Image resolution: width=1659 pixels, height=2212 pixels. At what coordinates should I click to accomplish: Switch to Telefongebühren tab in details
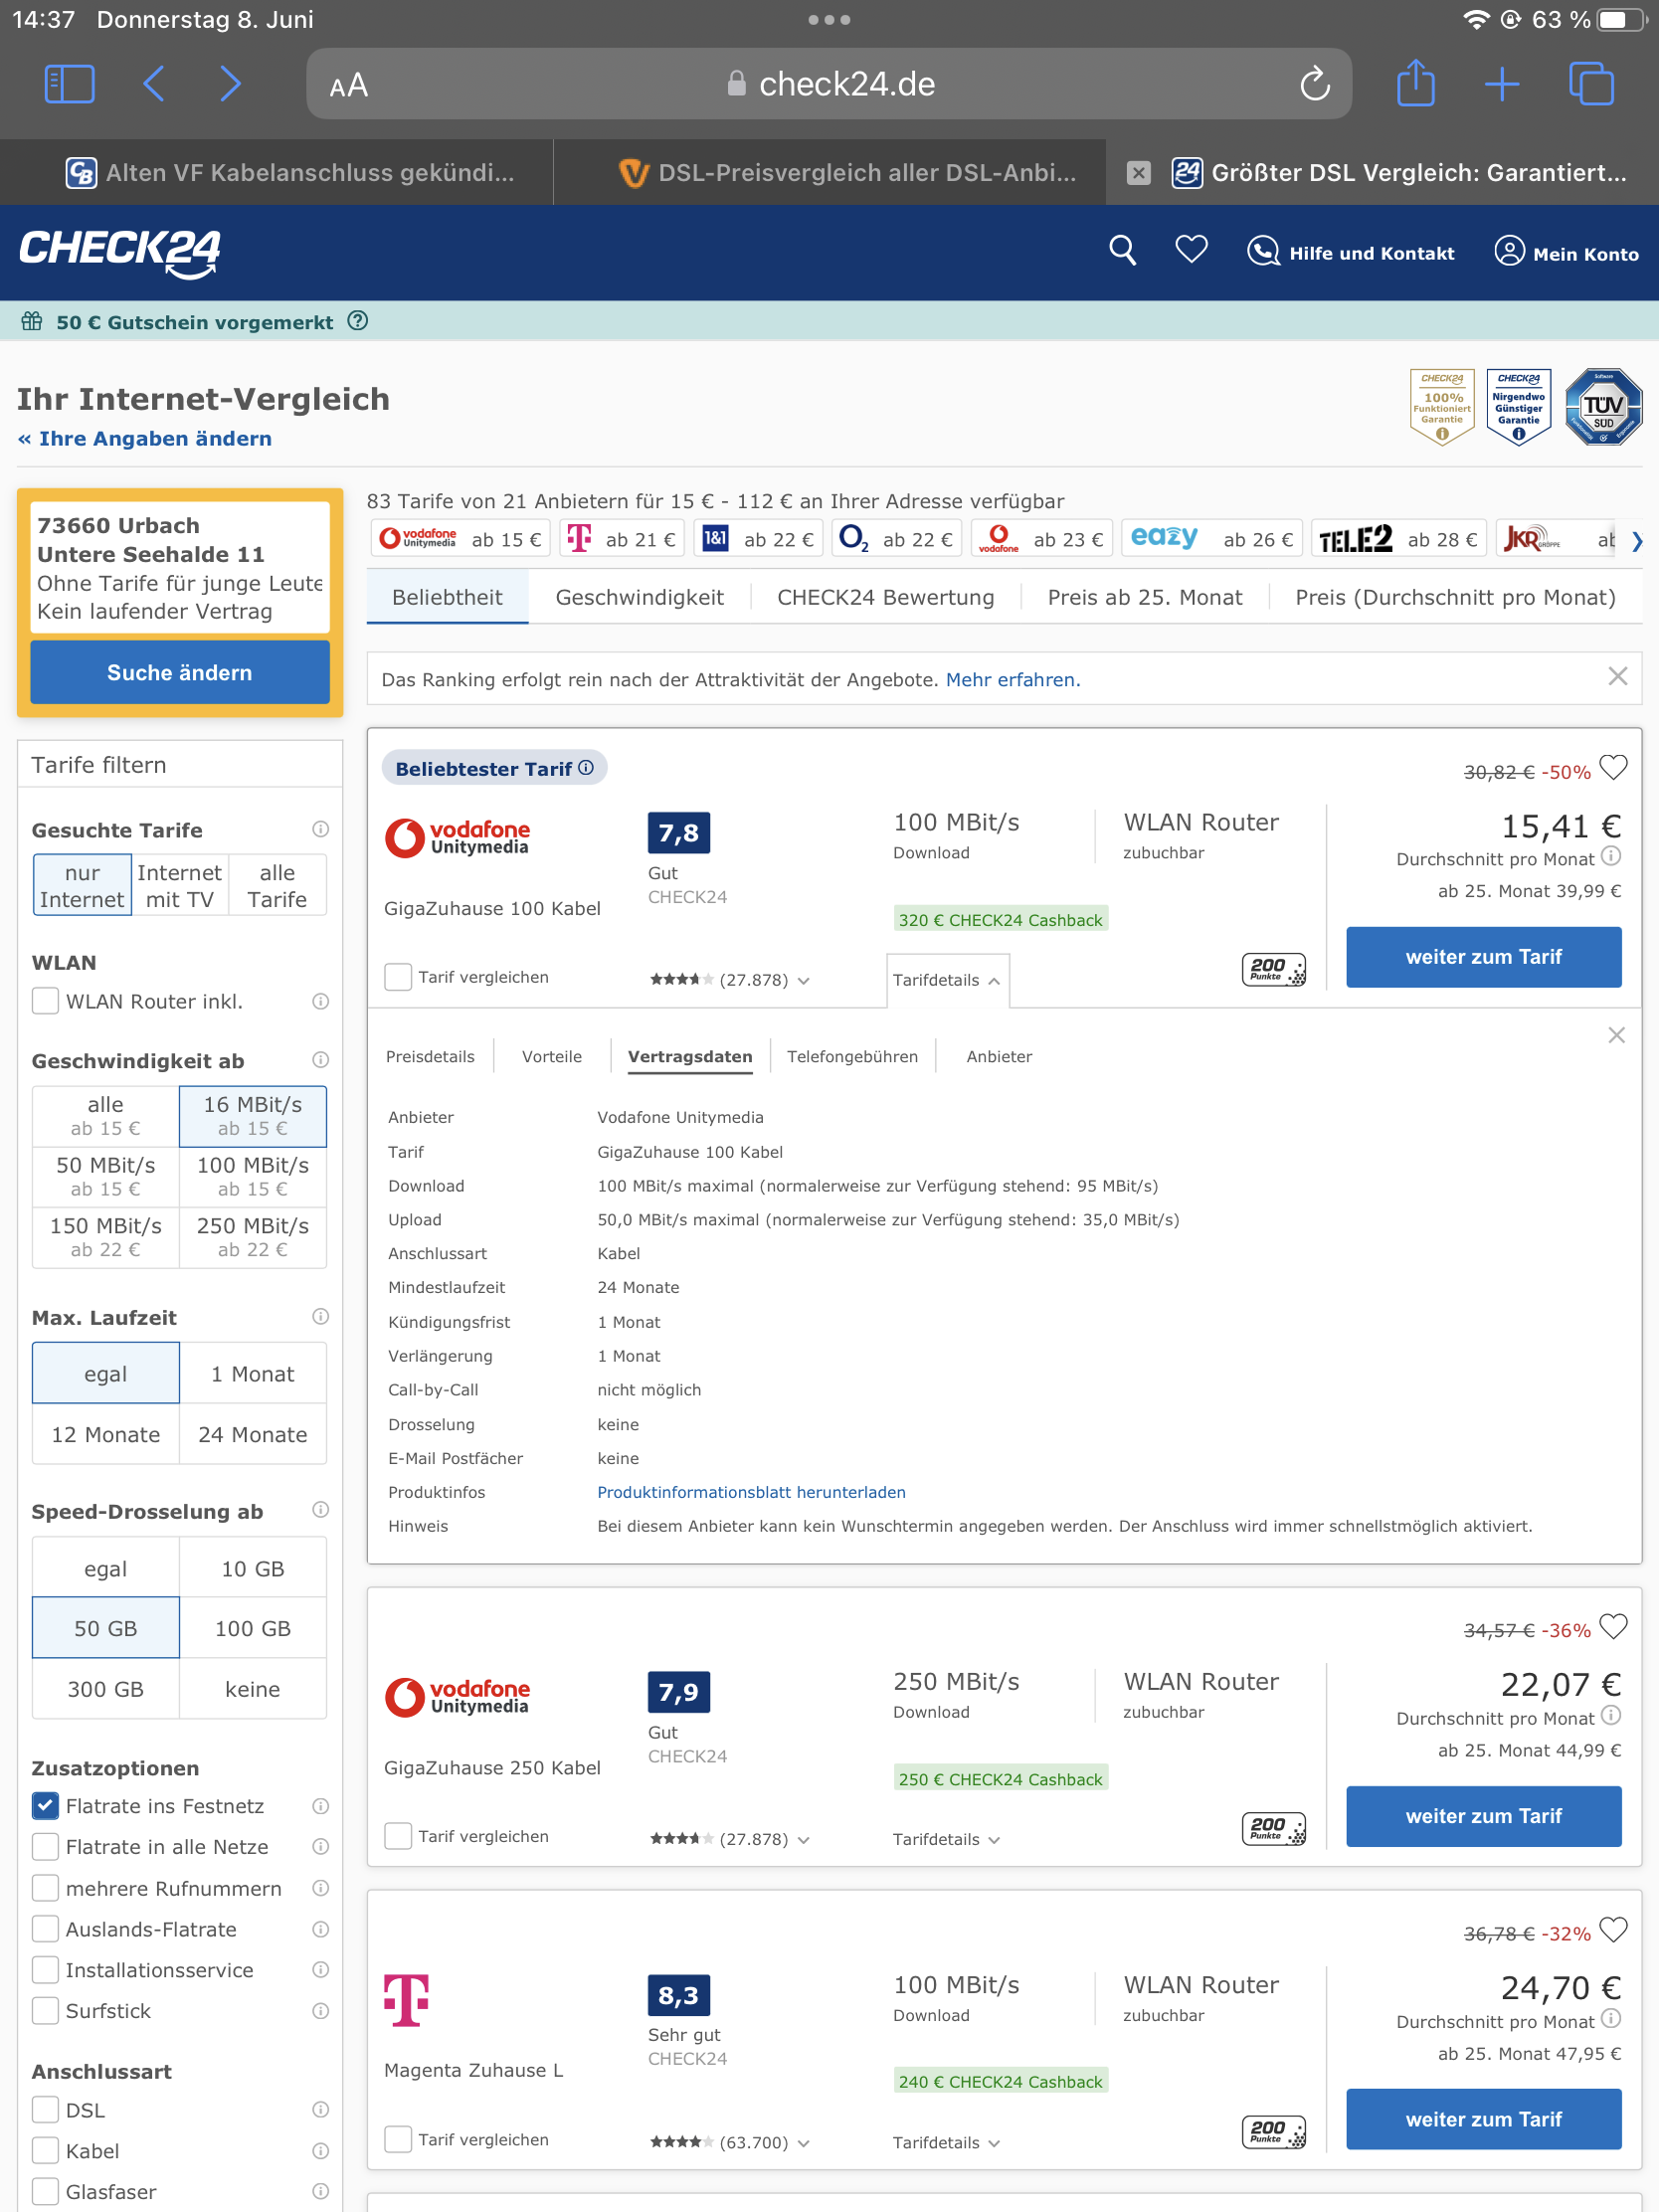point(852,1056)
